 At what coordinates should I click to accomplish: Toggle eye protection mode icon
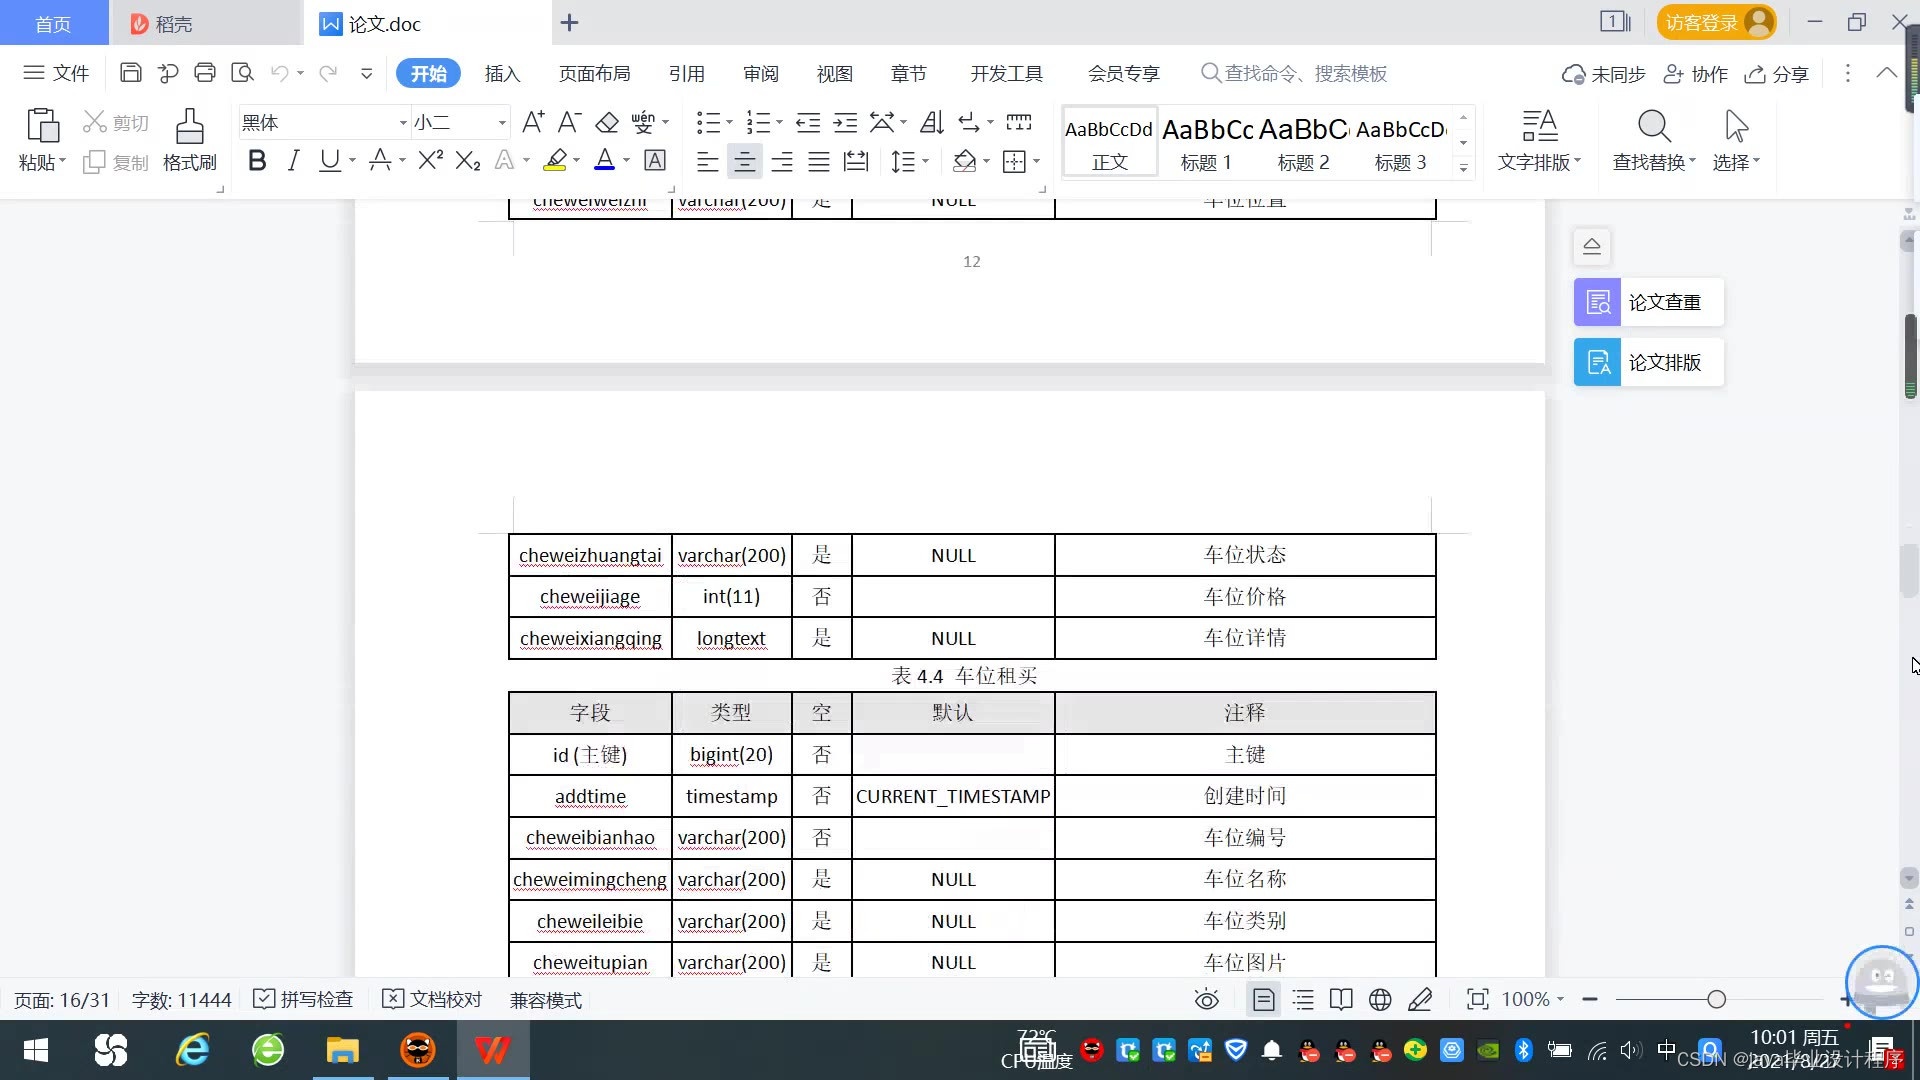pyautogui.click(x=1206, y=999)
